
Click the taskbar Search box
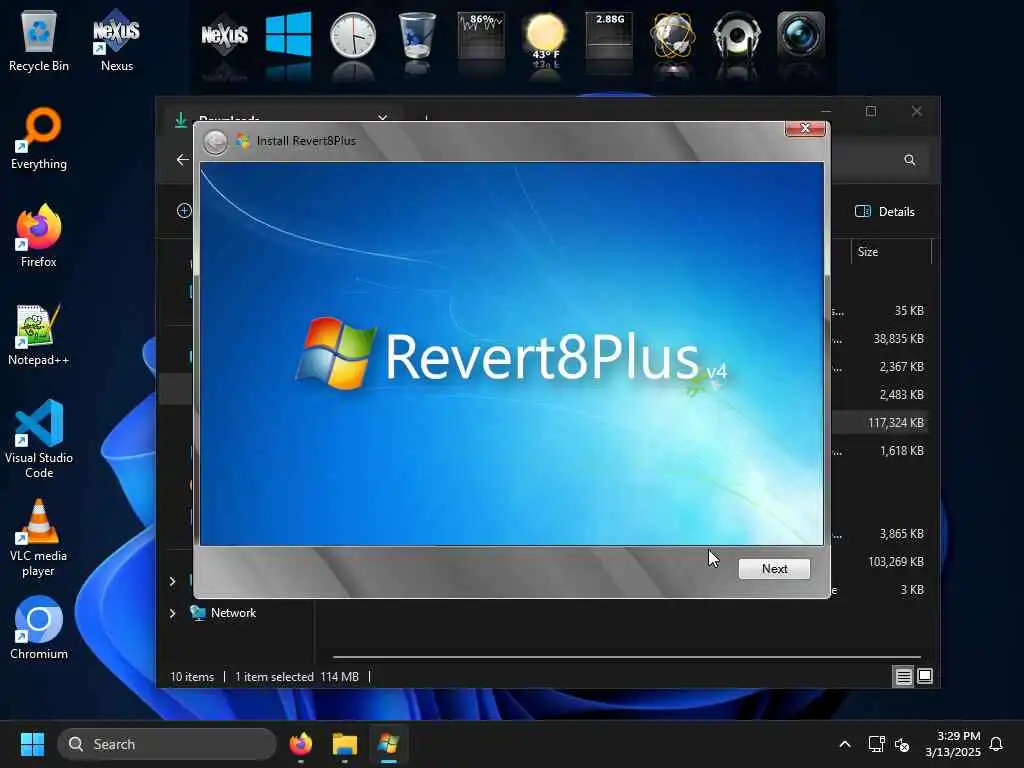[x=167, y=744]
